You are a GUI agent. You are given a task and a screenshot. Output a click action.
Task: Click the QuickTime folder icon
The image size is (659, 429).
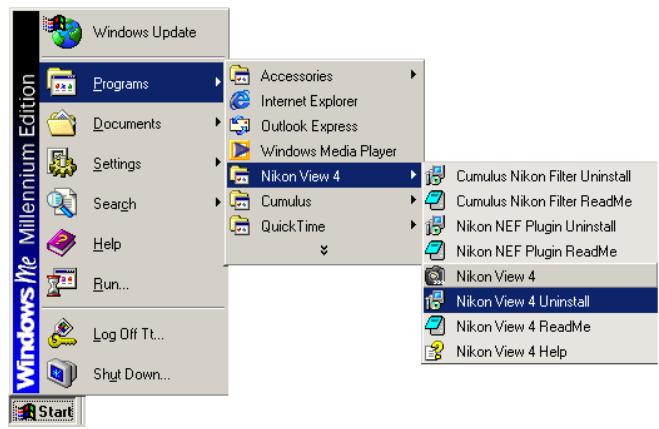pos(240,226)
